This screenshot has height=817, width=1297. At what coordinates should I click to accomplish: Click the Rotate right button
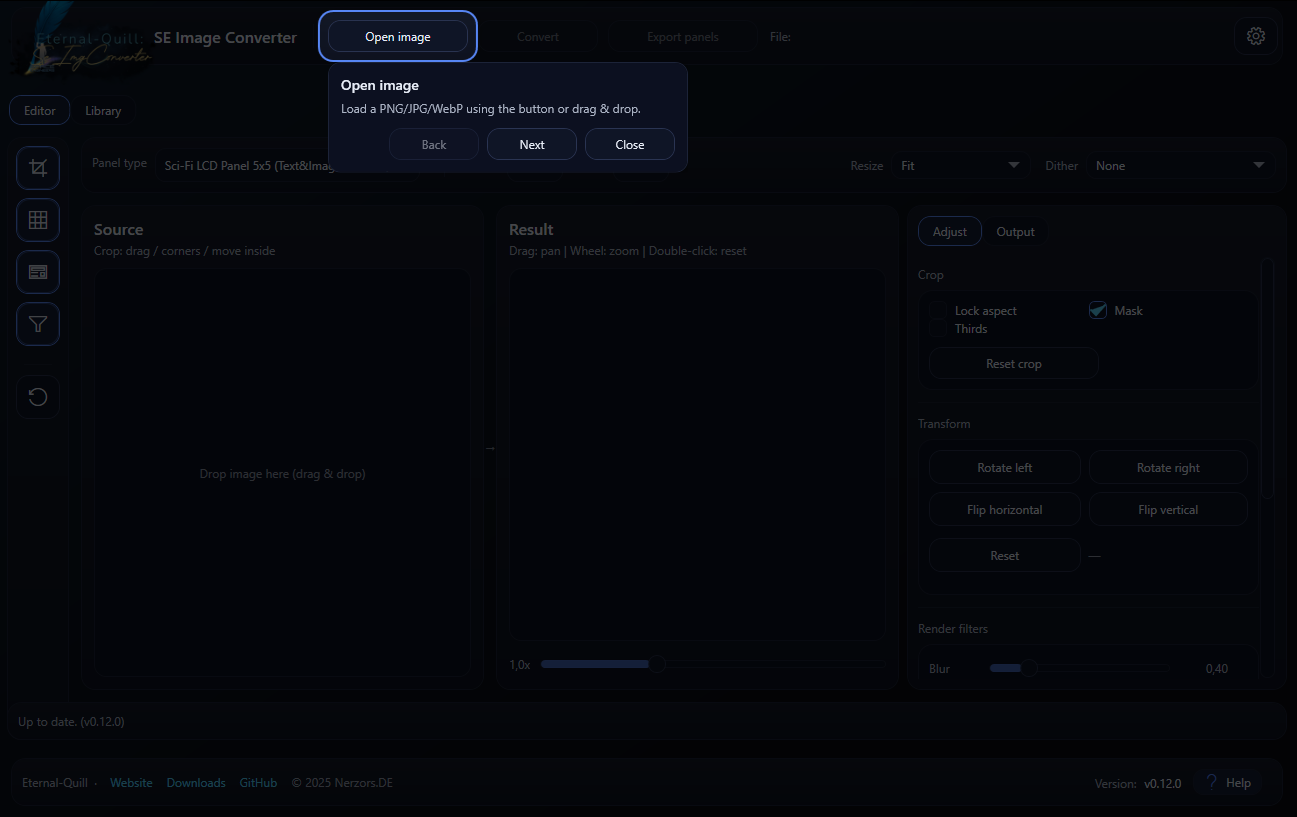click(x=1168, y=468)
